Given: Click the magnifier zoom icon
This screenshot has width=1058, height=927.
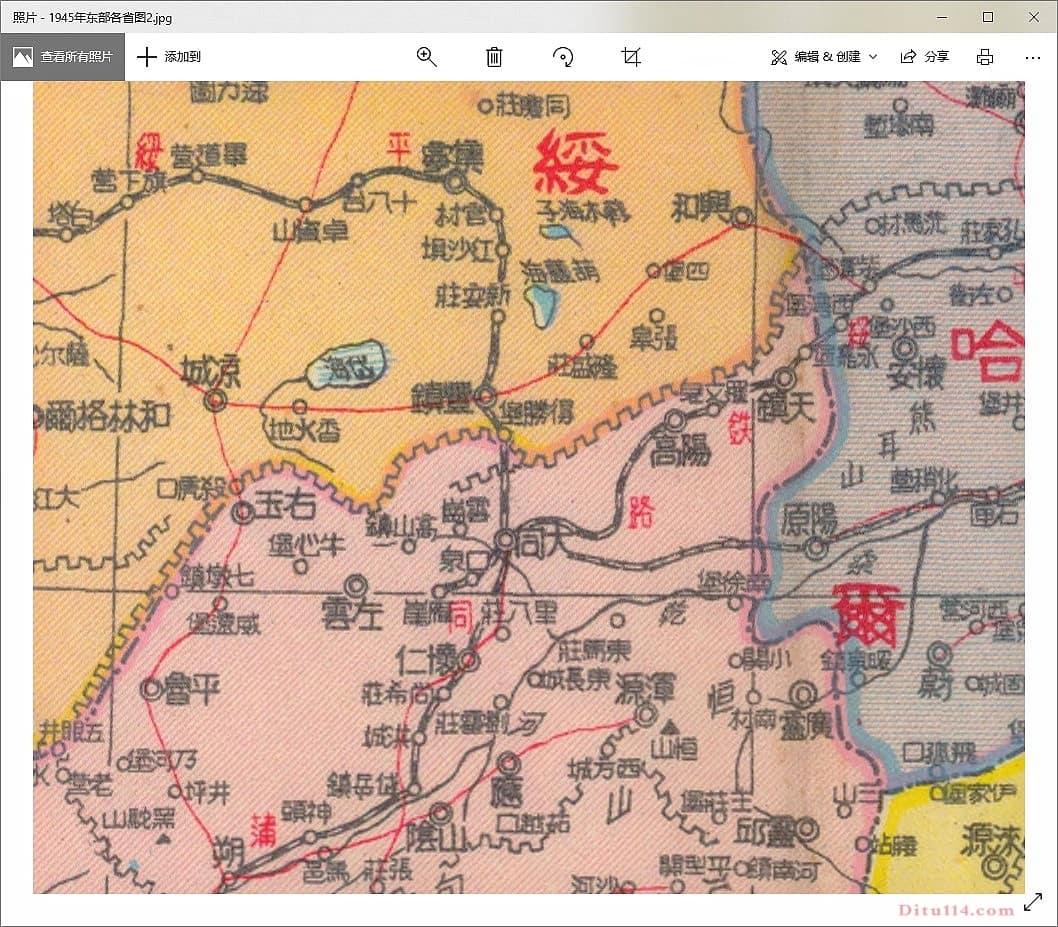Looking at the screenshot, I should click(x=427, y=57).
